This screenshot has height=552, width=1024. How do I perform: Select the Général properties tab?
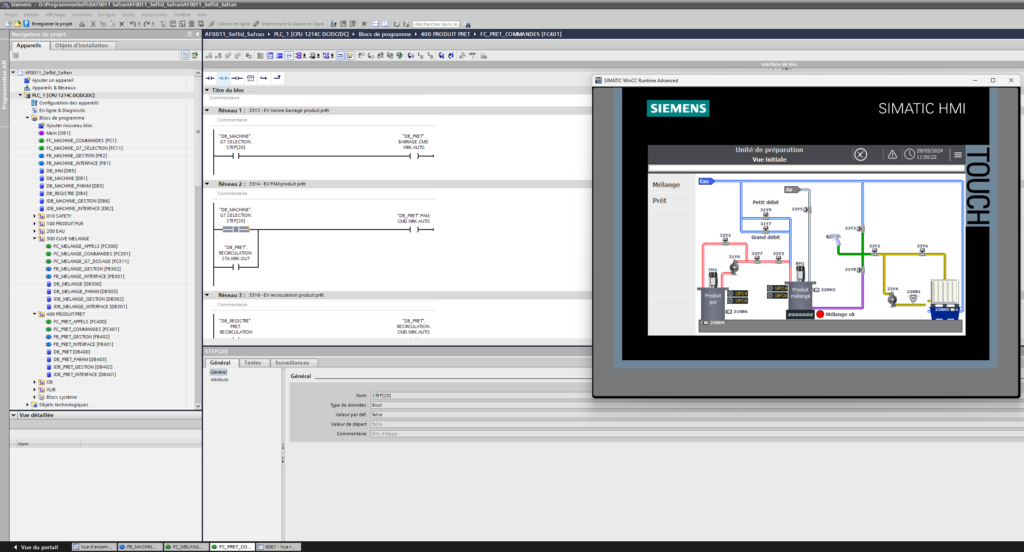(x=220, y=363)
